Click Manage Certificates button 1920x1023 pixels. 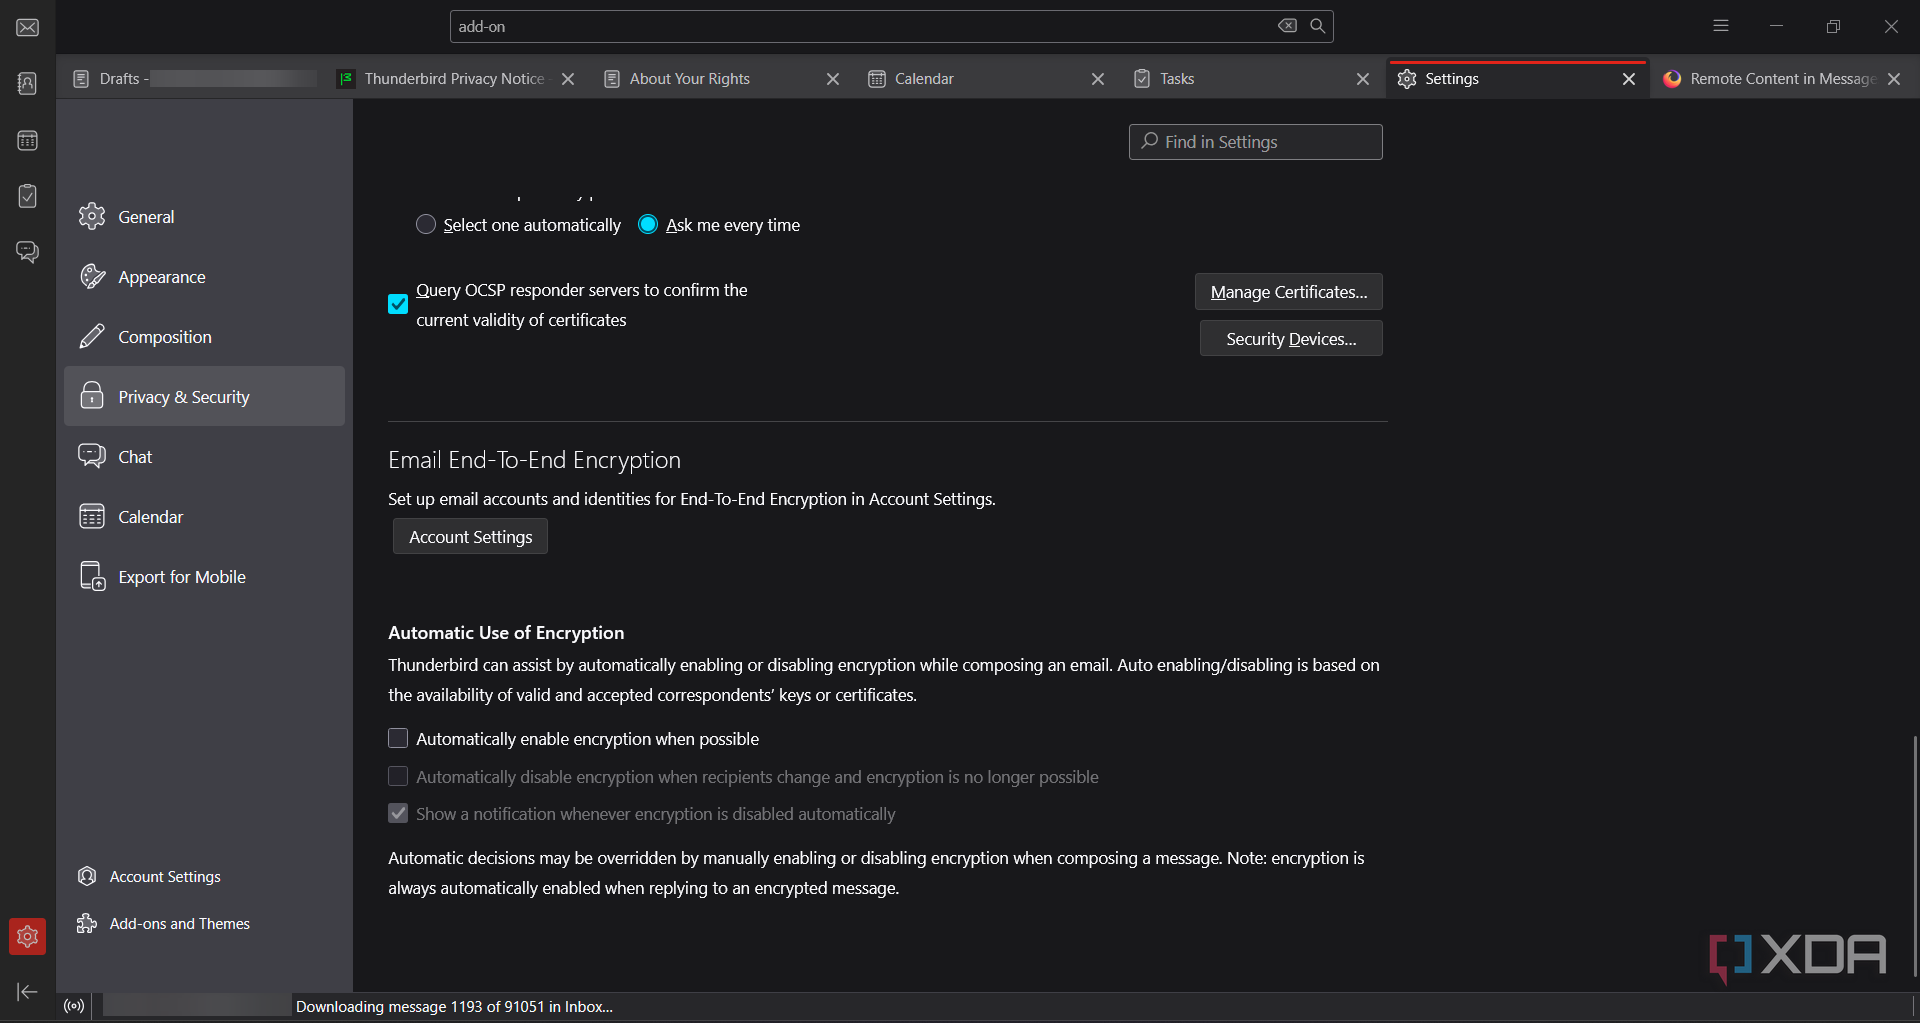pos(1289,292)
